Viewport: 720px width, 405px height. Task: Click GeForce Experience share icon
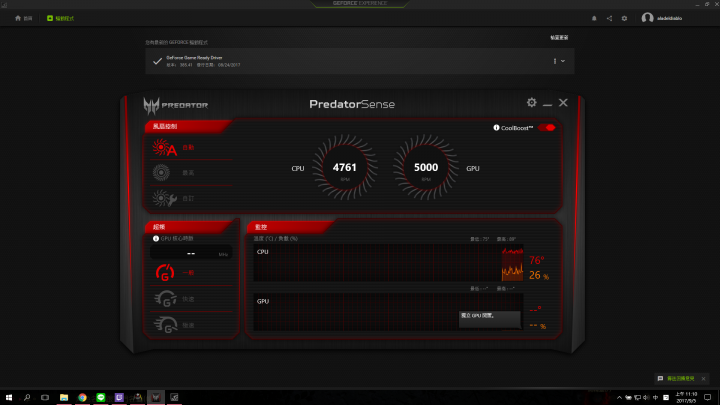click(609, 18)
